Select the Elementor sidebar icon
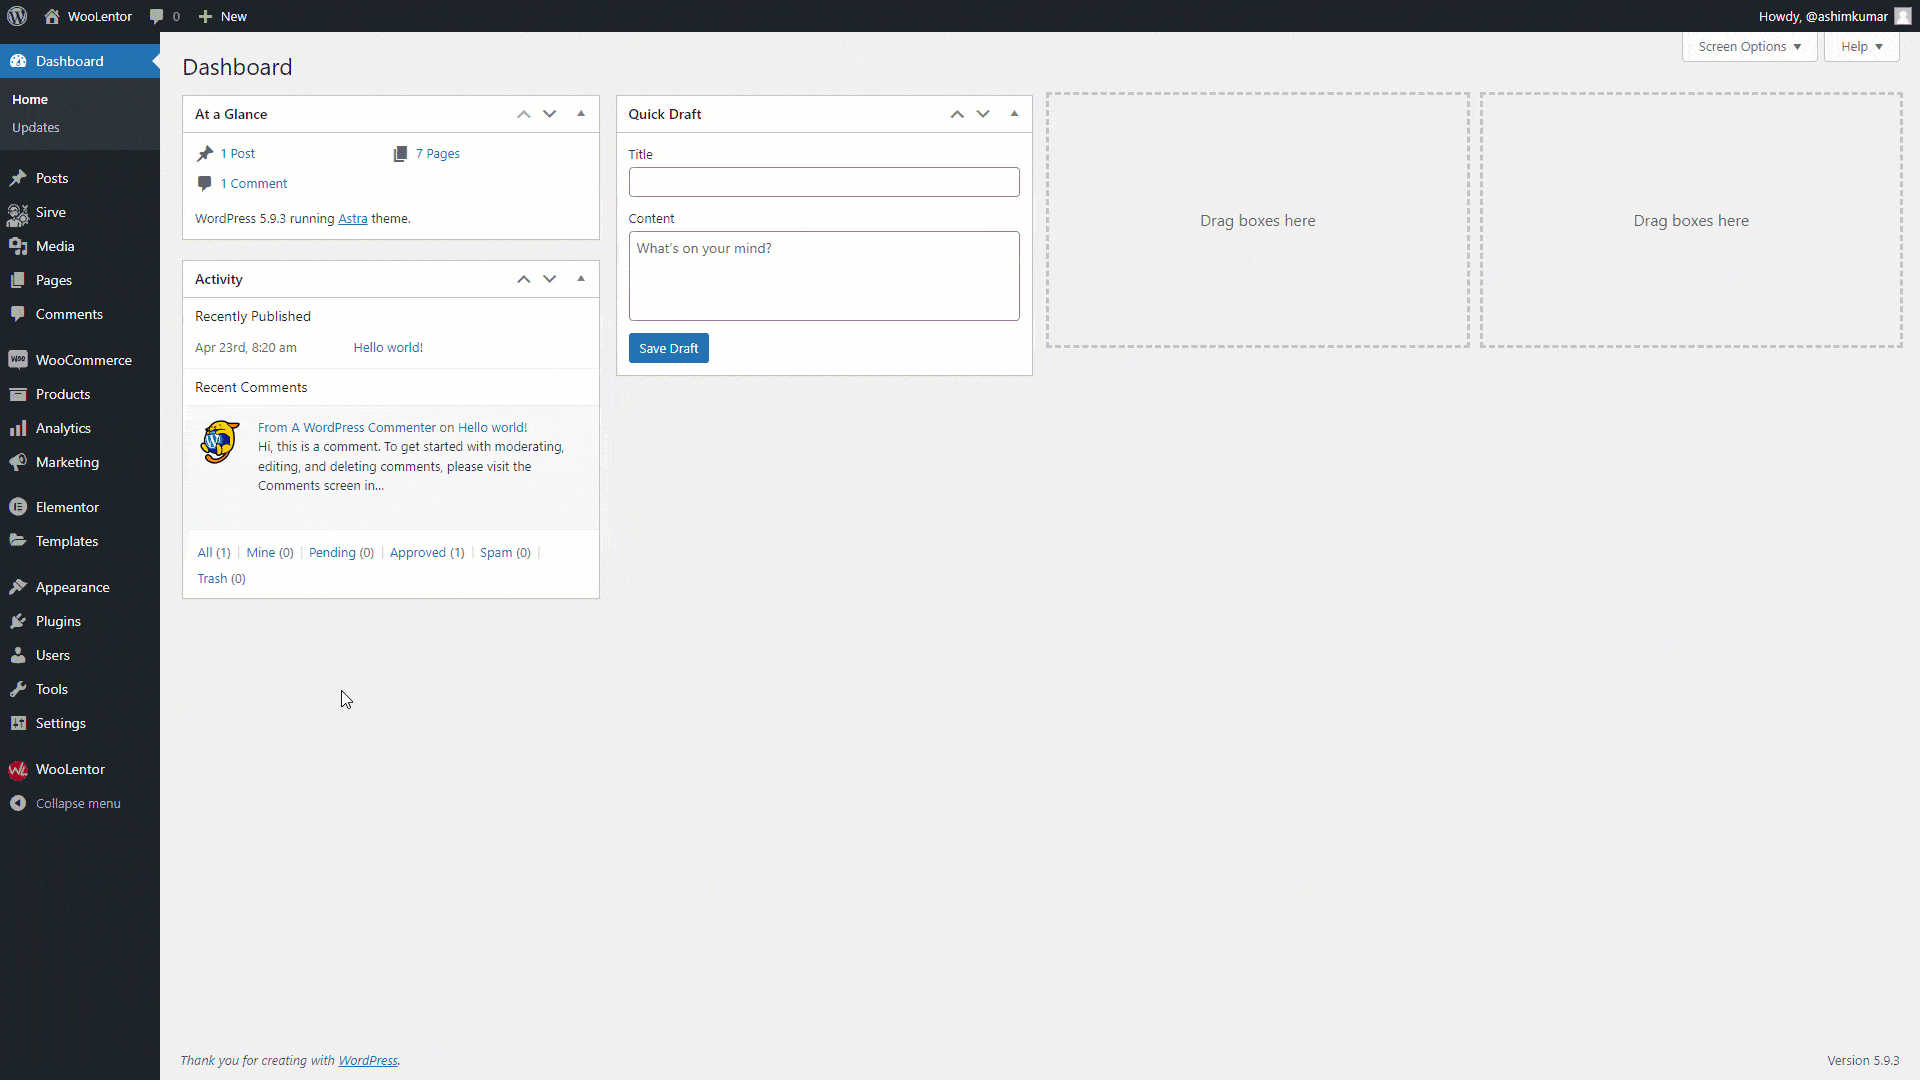1920x1080 pixels. tap(19, 507)
